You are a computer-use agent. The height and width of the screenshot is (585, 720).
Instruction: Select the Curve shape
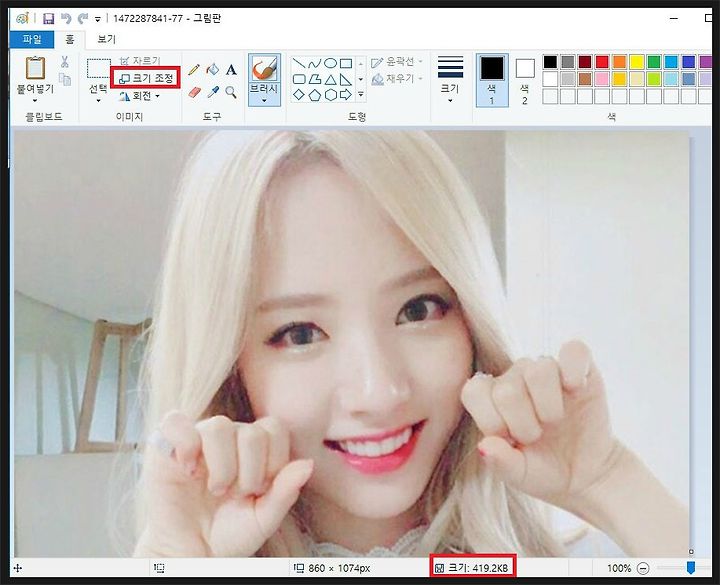tap(314, 63)
